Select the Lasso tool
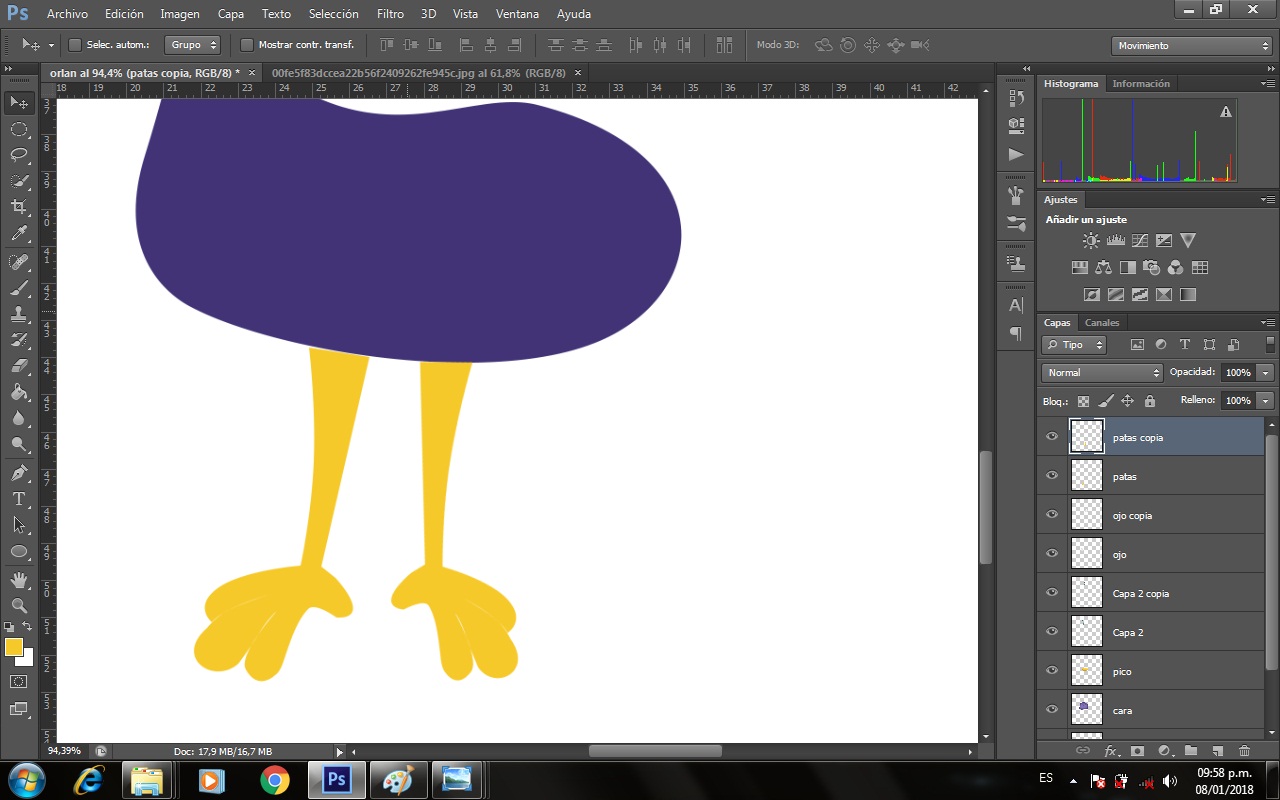 [x=19, y=155]
